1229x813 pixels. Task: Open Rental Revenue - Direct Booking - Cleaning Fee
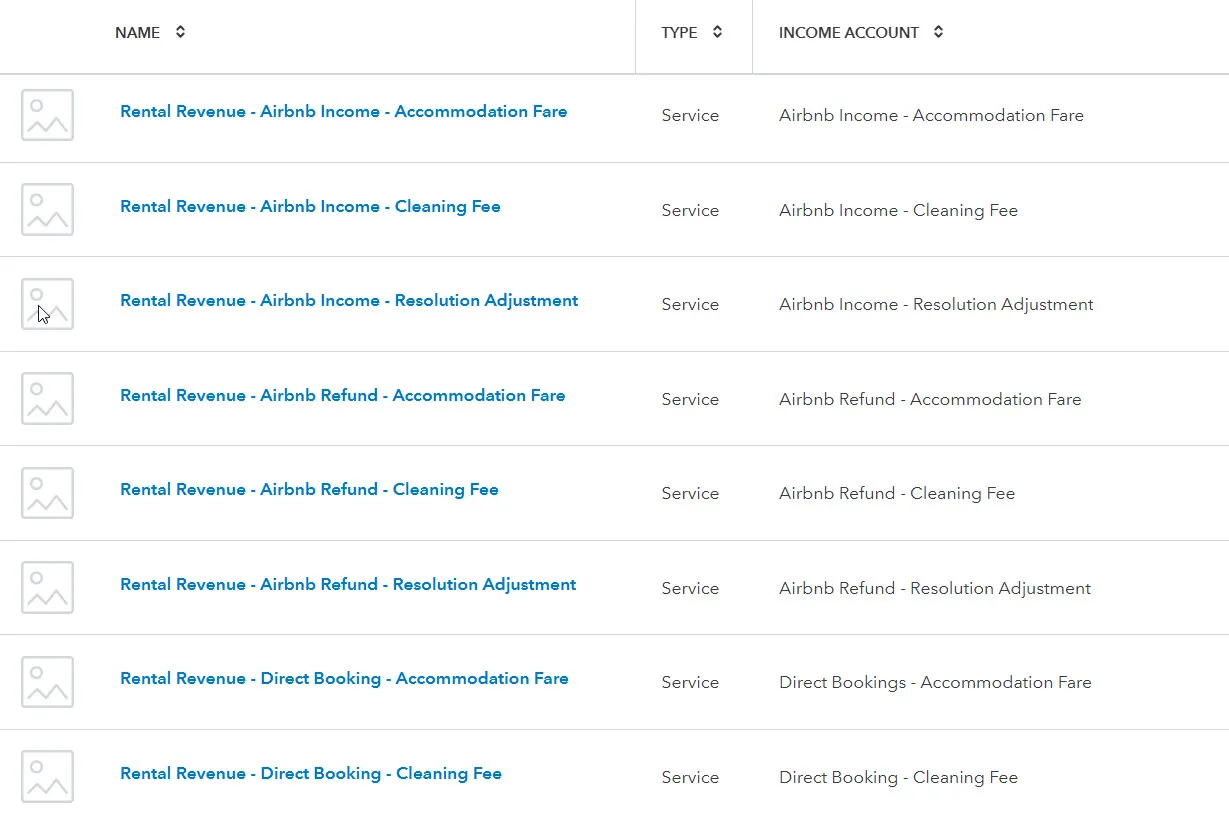311,774
